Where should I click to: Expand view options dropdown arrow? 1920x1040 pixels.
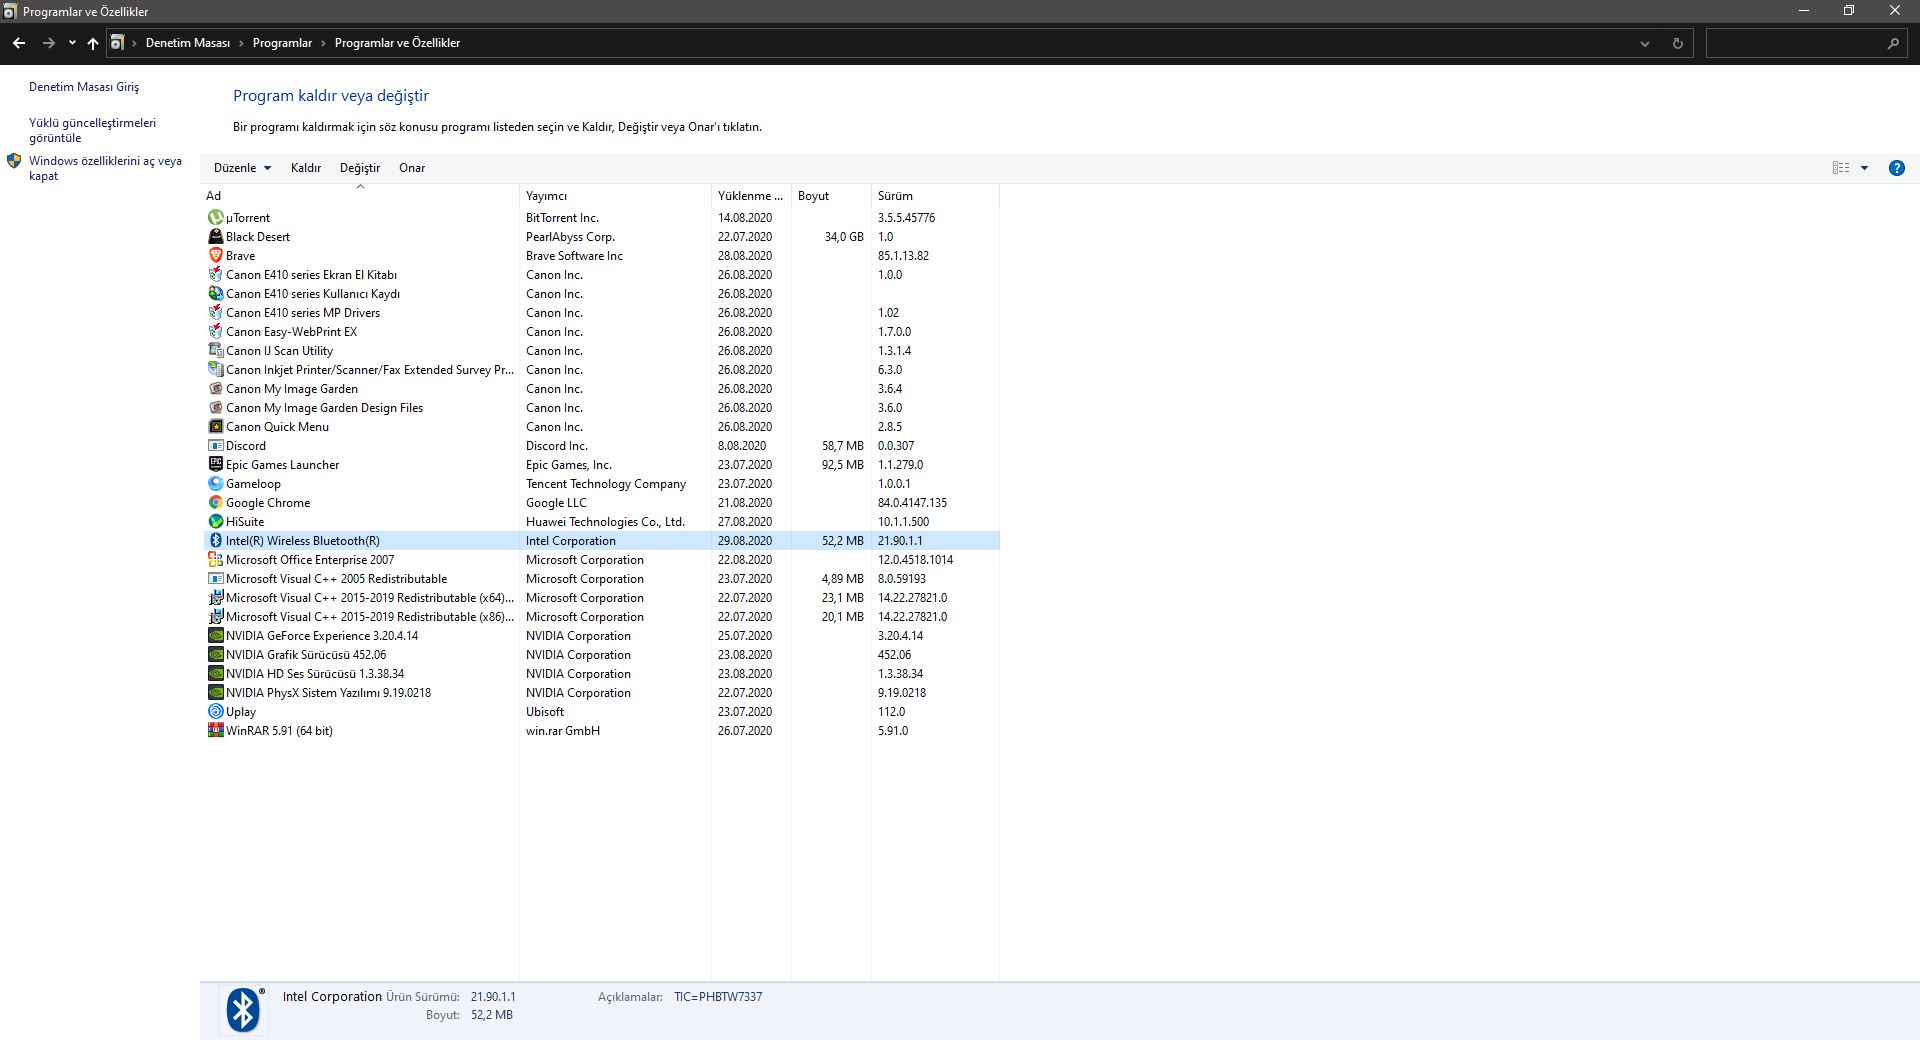pos(1864,168)
